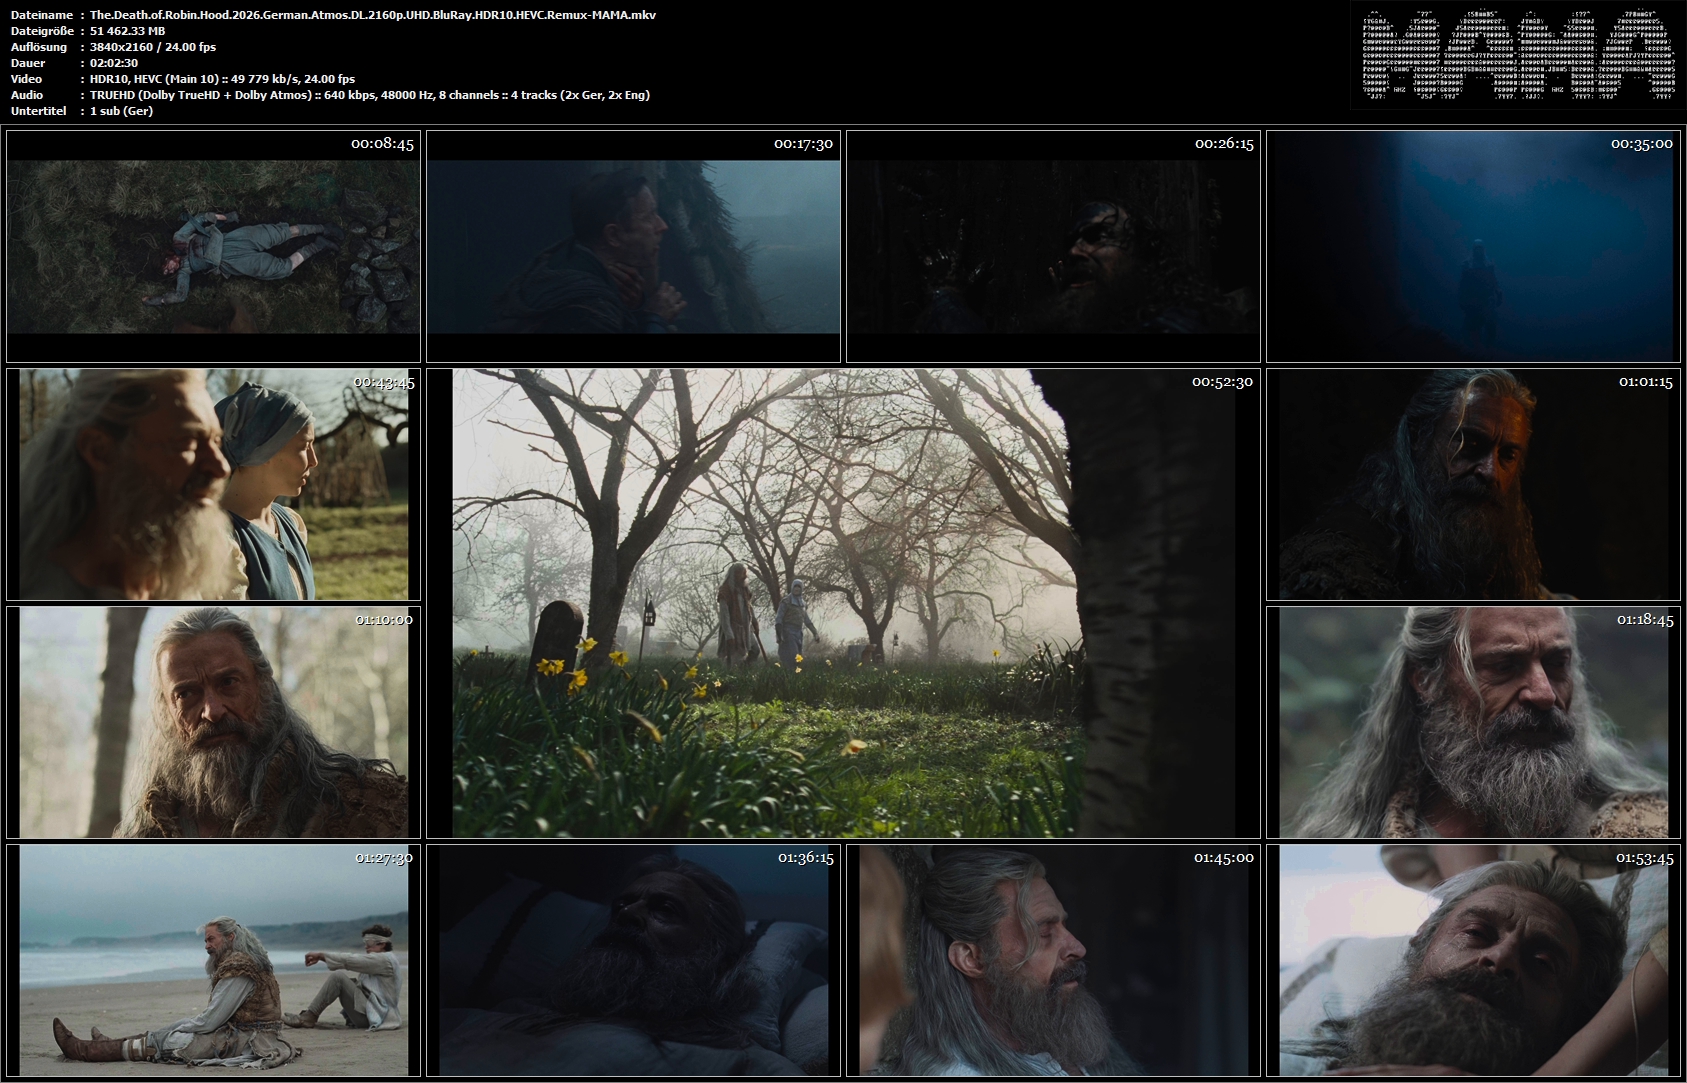Click the Dauer 02:02:30 value
The image size is (1687, 1083).
[x=114, y=63]
